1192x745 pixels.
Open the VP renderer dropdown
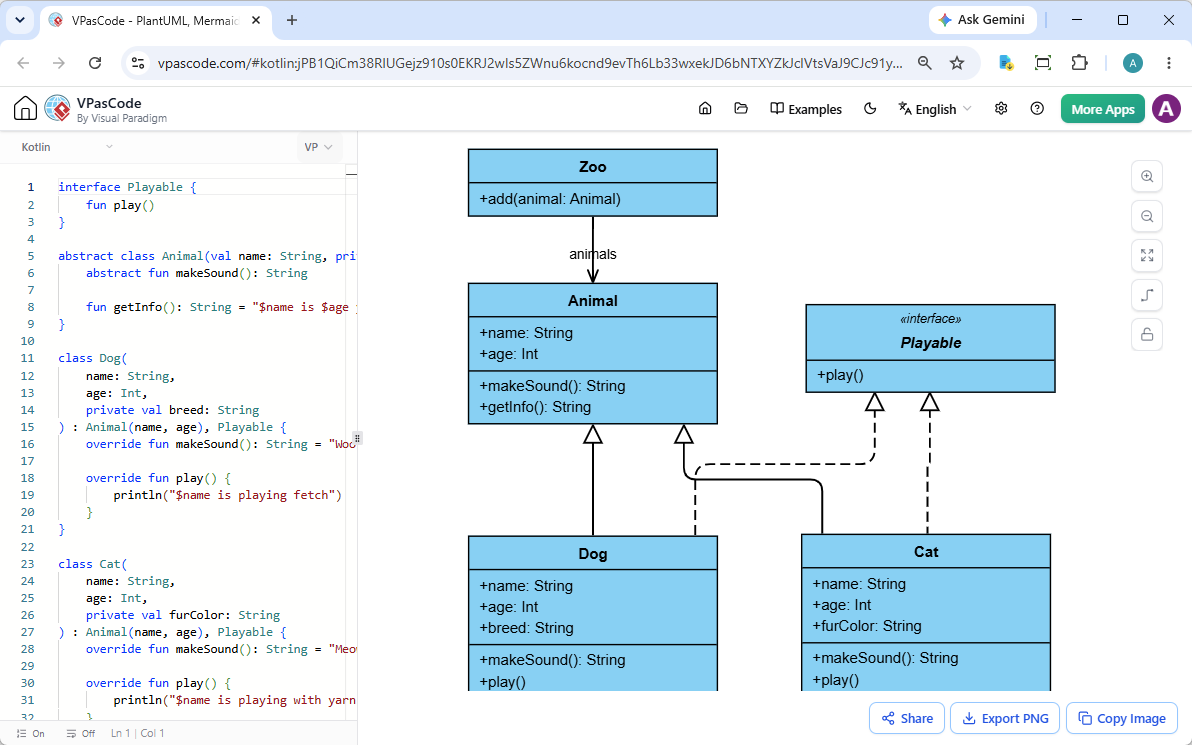click(x=318, y=147)
